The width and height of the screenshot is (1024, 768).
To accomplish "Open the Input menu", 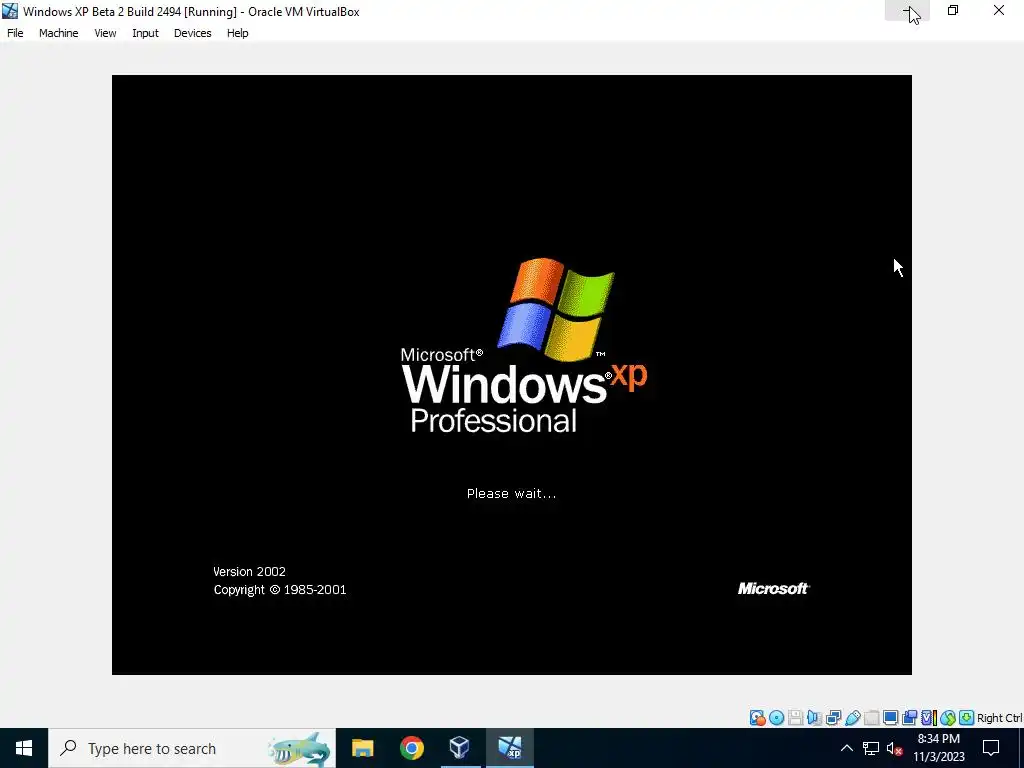I will [x=145, y=33].
